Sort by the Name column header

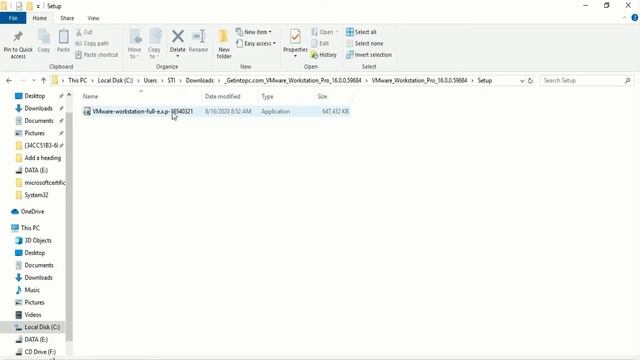tap(90, 97)
